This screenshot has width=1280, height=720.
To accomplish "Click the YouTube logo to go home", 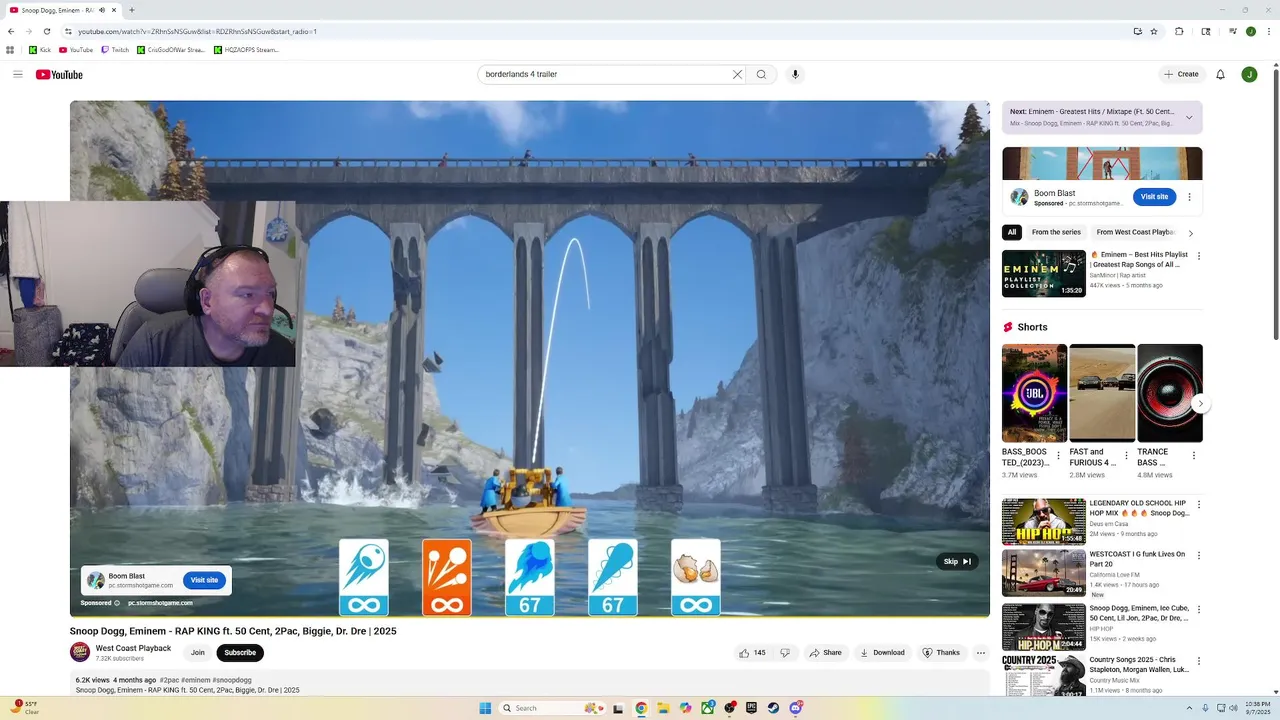I will (x=59, y=74).
